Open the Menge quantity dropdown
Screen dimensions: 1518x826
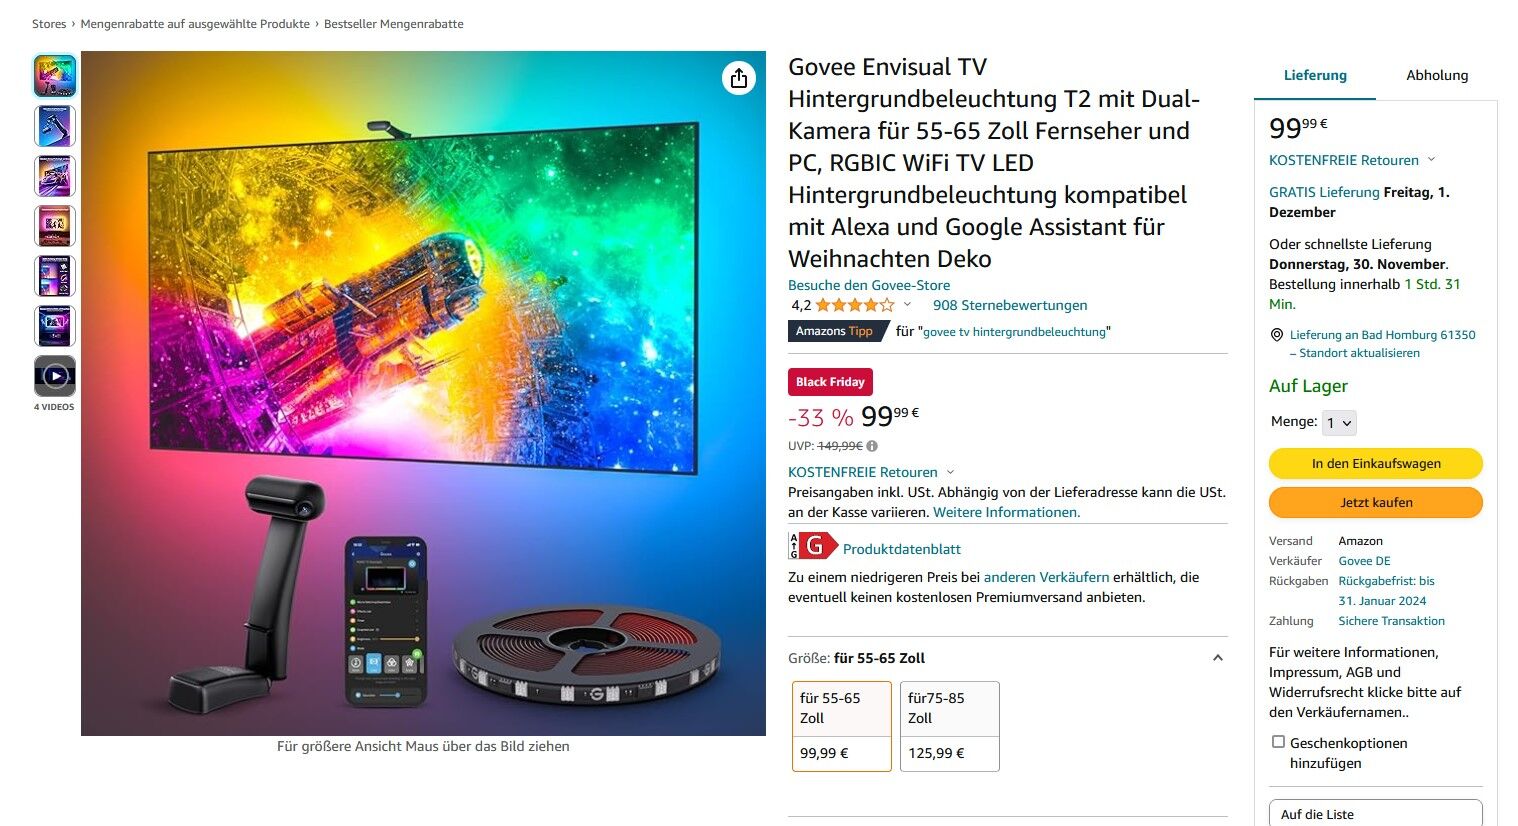pyautogui.click(x=1339, y=423)
